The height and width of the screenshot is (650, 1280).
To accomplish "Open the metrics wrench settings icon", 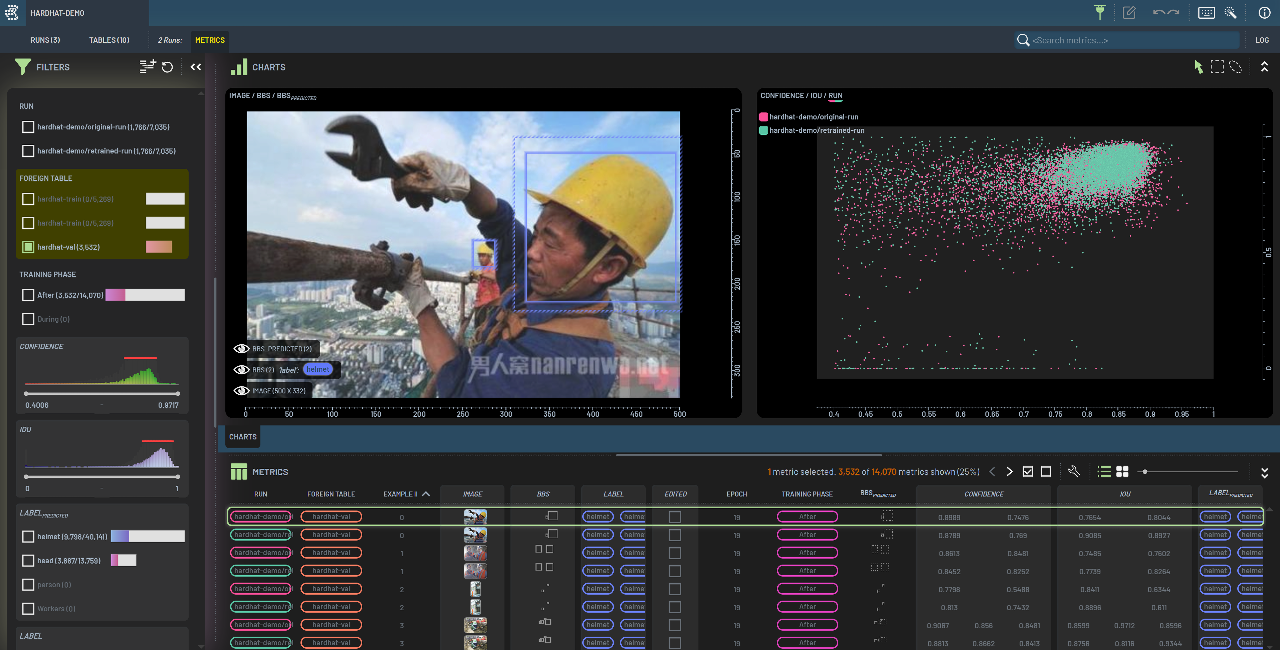I will 1074,472.
